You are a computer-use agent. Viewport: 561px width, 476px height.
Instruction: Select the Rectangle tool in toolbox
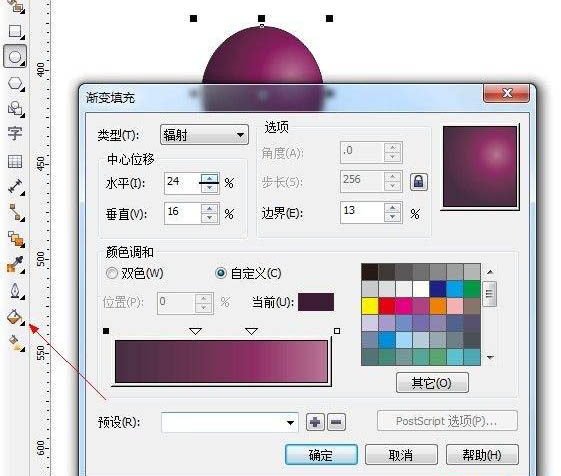(x=15, y=31)
